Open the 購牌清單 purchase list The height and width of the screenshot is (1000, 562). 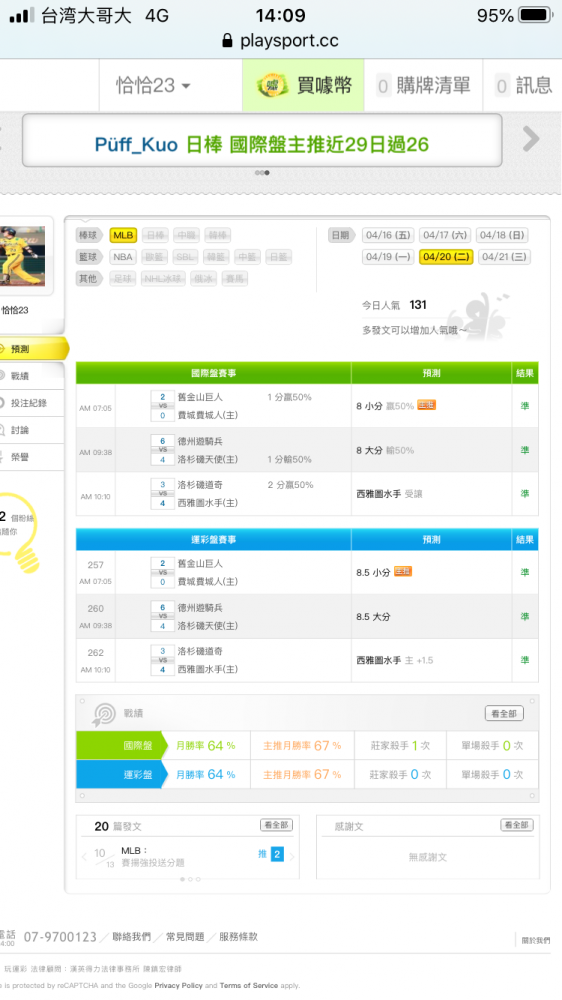pyautogui.click(x=424, y=85)
